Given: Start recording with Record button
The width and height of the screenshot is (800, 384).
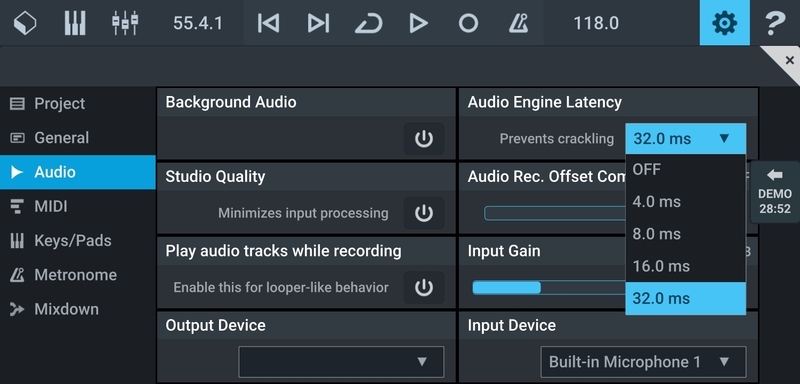Looking at the screenshot, I should (468, 23).
